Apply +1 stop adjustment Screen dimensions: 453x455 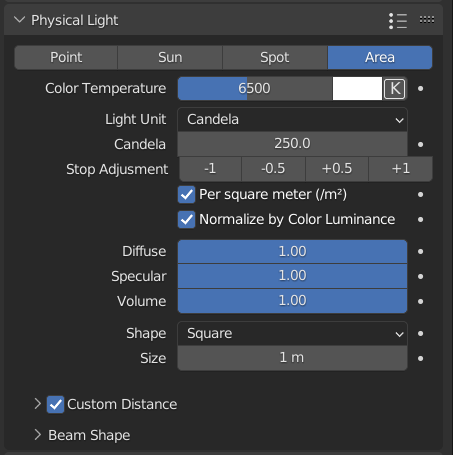[x=401, y=169]
